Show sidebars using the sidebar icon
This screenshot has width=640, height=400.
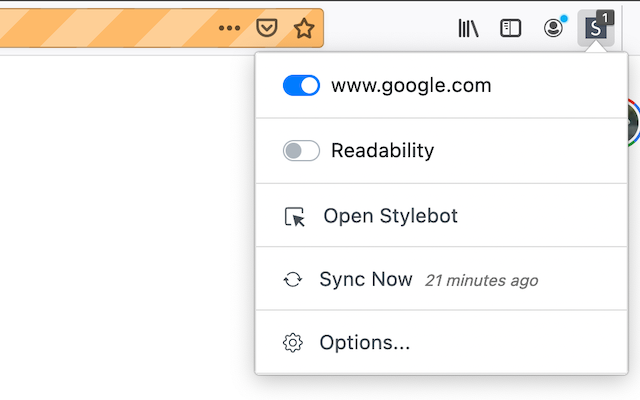point(511,29)
